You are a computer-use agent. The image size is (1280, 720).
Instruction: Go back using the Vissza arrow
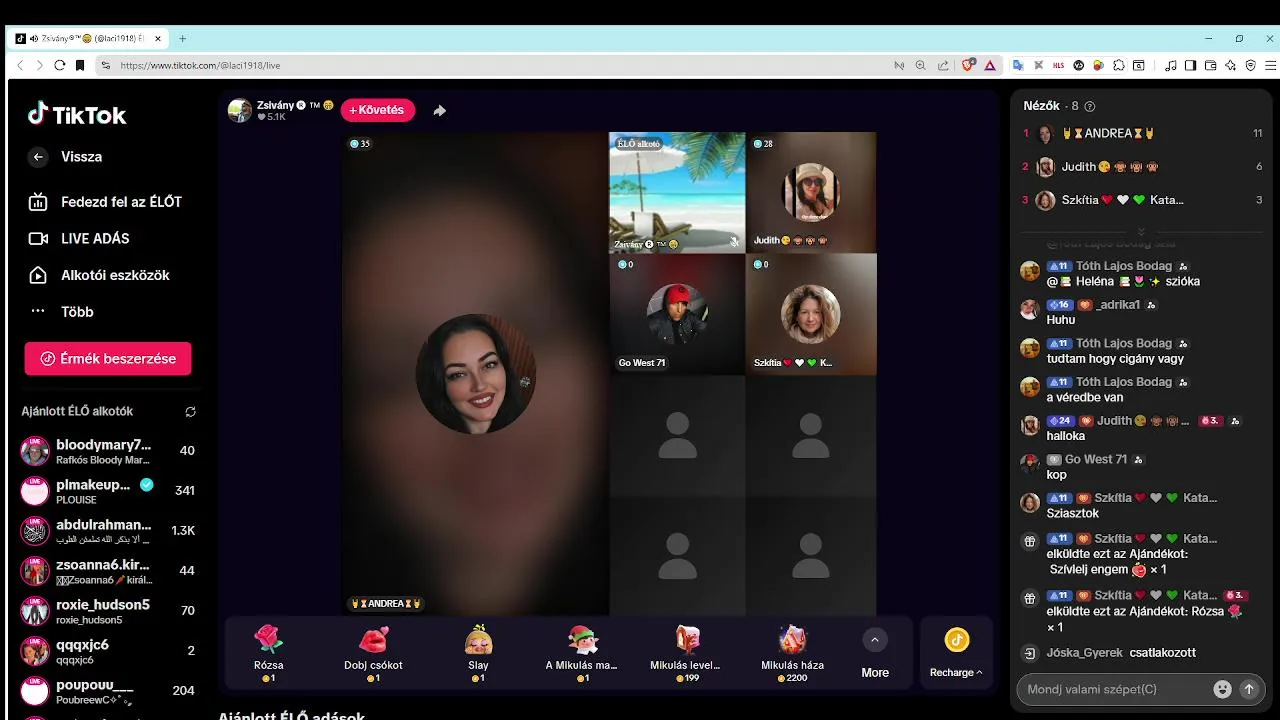(38, 157)
